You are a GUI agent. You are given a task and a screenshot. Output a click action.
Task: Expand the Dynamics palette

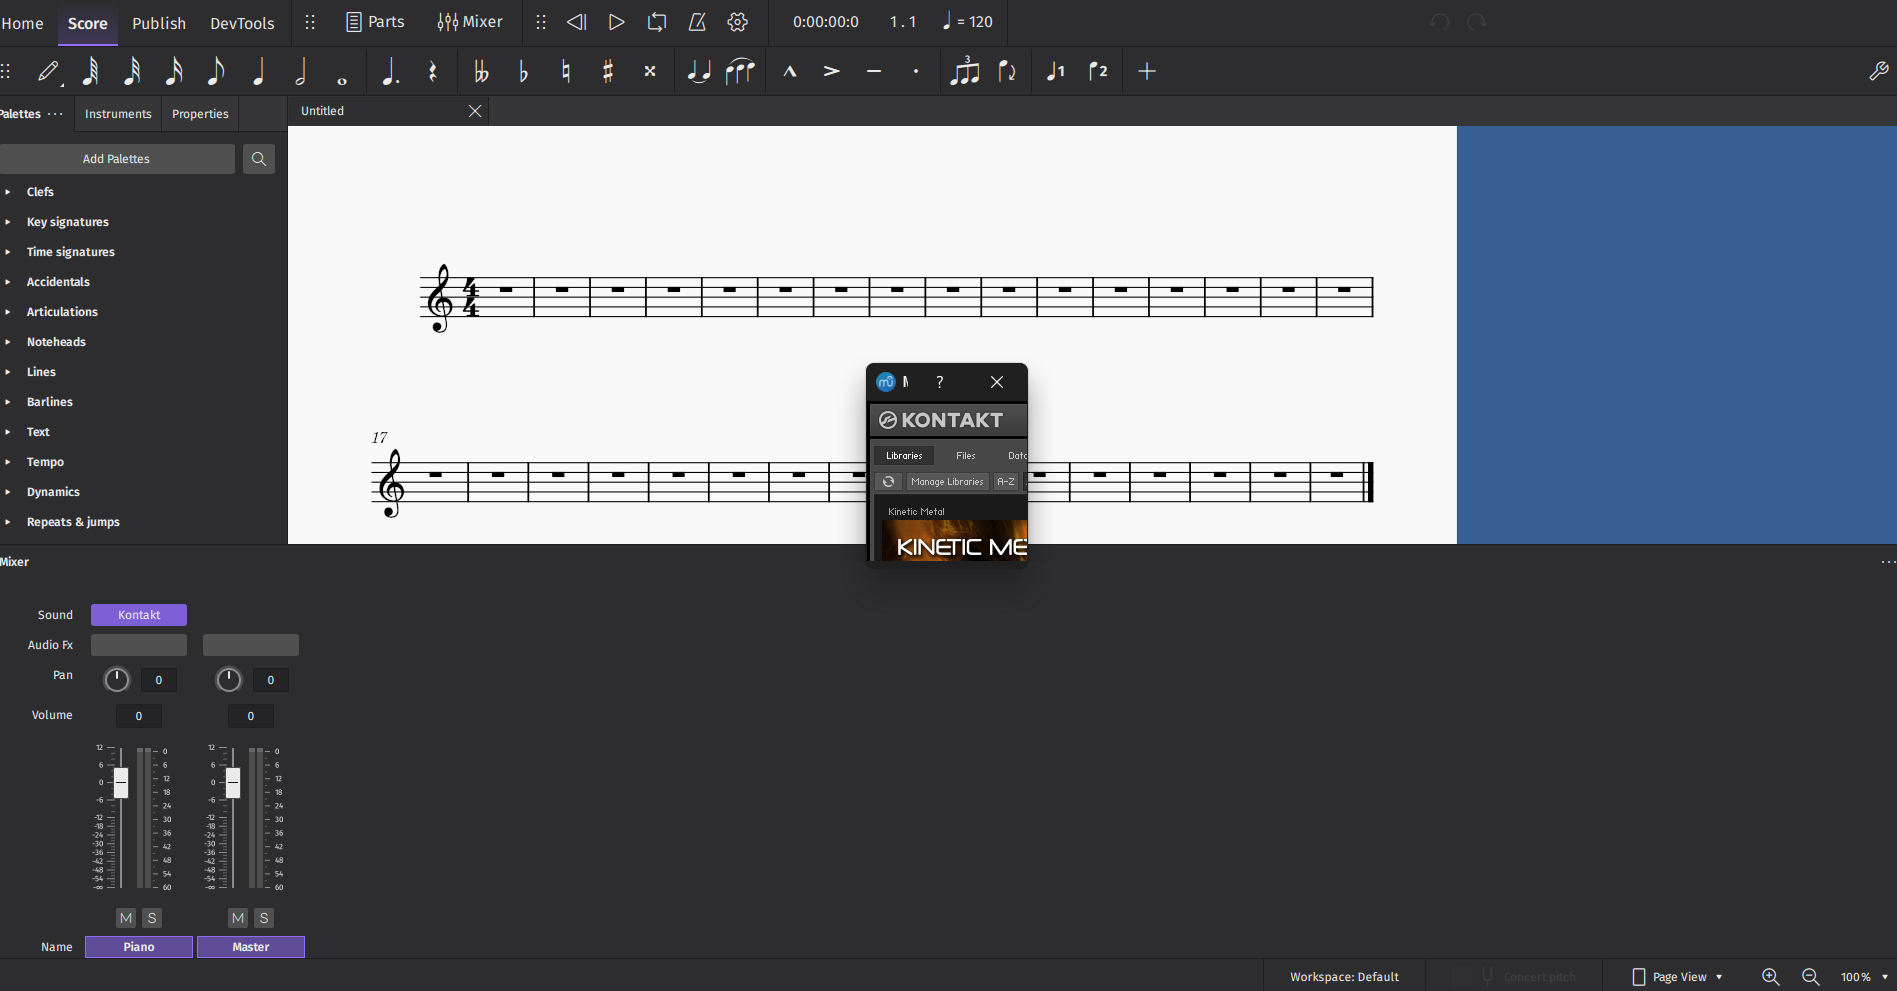tap(53, 491)
